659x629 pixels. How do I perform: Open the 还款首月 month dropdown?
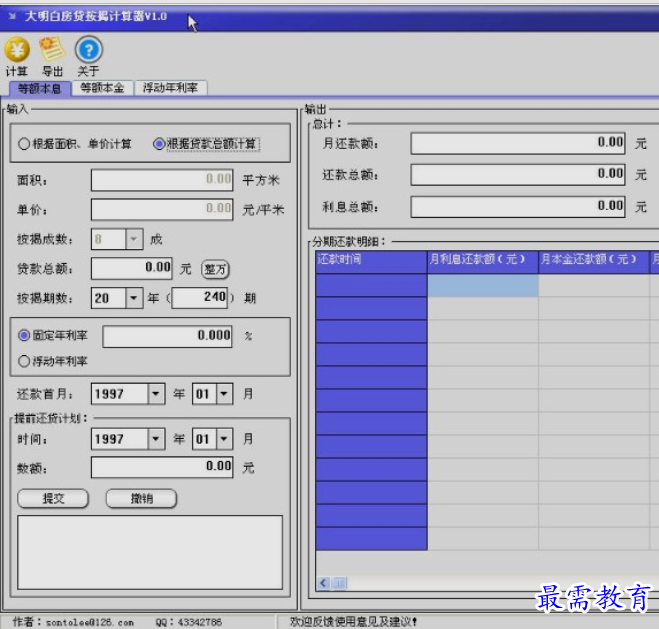(224, 394)
